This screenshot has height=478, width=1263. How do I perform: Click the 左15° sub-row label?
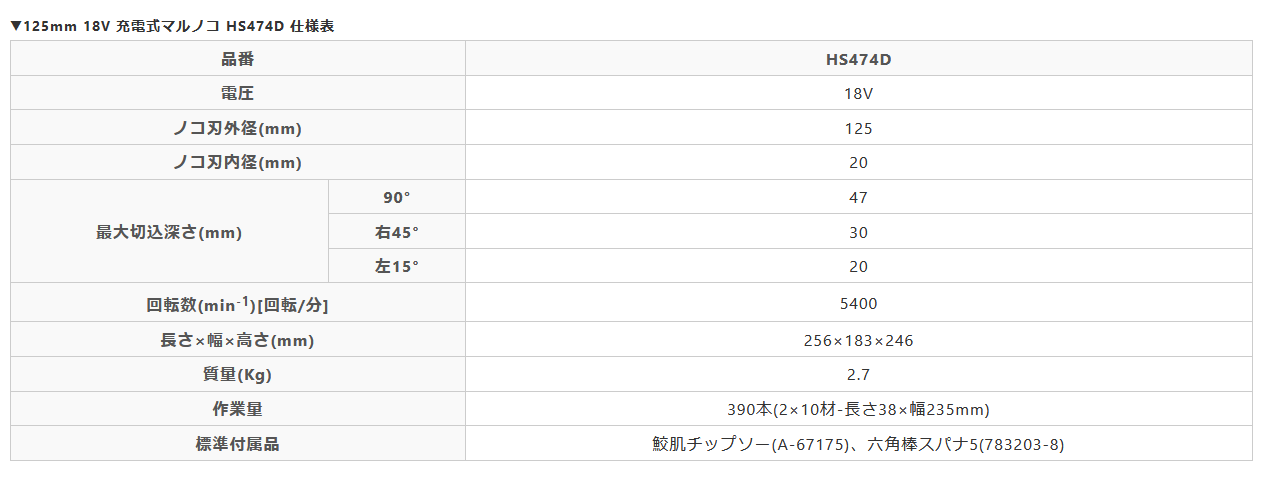pos(396,267)
